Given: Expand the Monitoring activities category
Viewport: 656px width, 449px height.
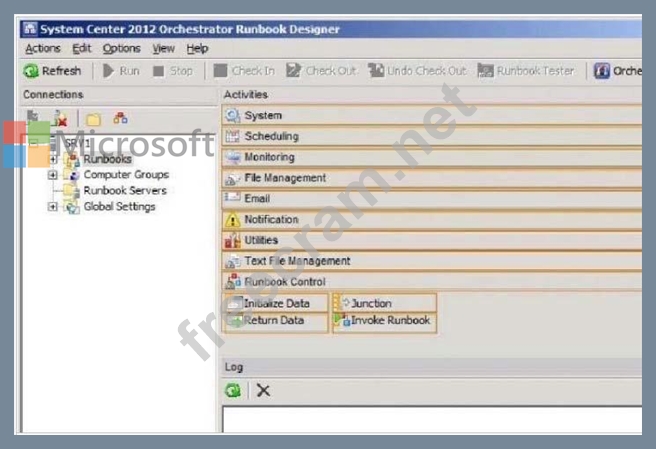Looking at the screenshot, I should pyautogui.click(x=431, y=157).
